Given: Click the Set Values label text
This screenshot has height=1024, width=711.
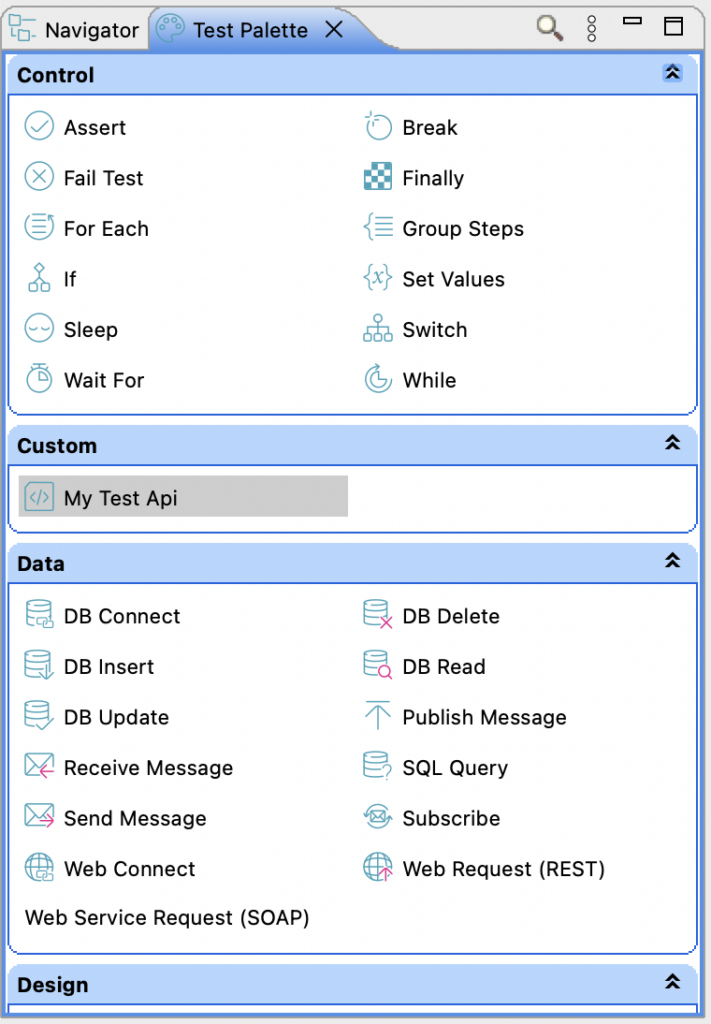Looking at the screenshot, I should click(453, 279).
